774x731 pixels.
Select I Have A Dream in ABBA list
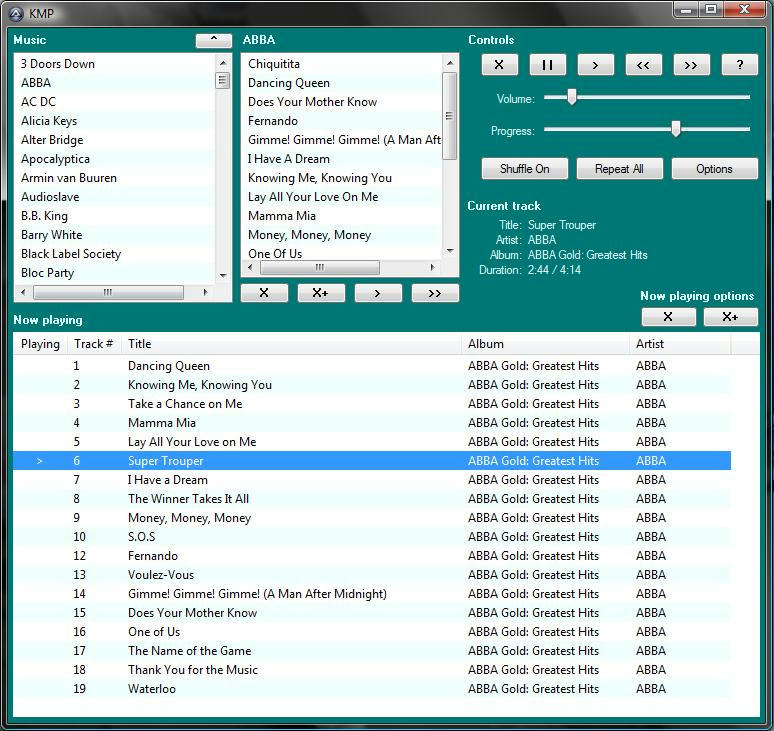pos(342,158)
